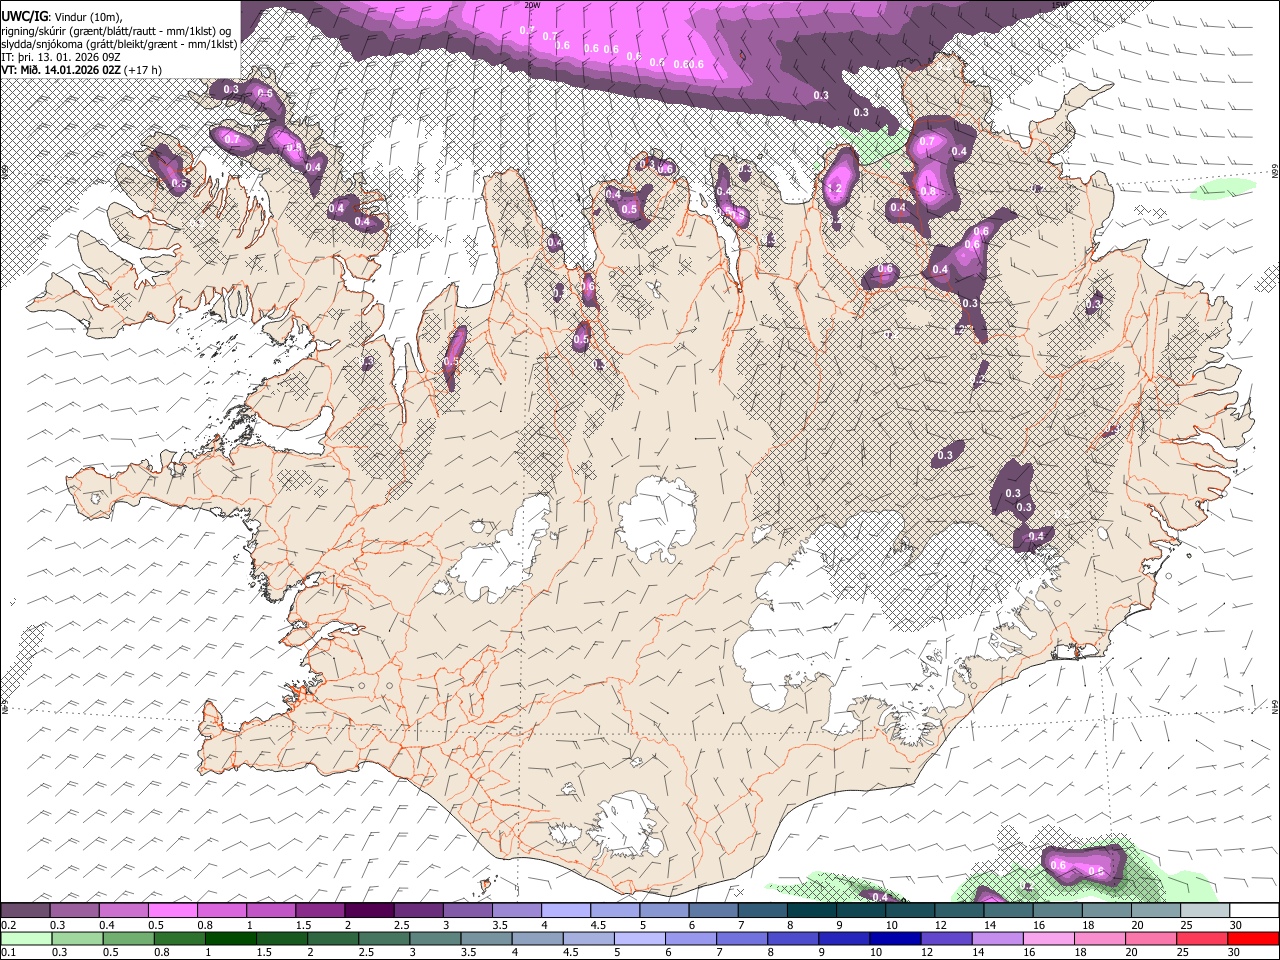Viewport: 1280px width, 960px height.
Task: Click the '(+17 h)' forecast offset
Action: (143, 70)
